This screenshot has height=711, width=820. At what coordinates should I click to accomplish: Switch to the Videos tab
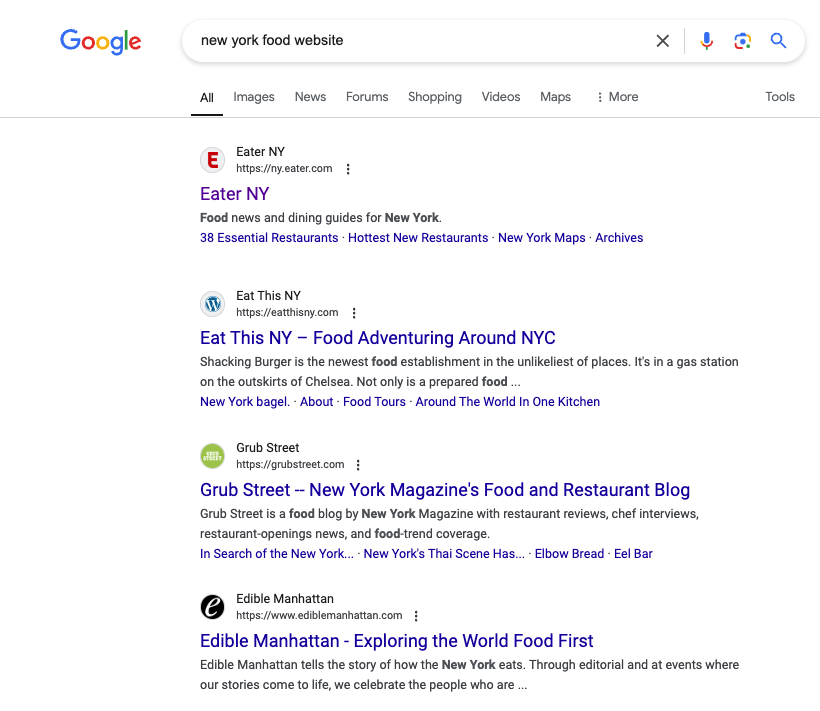tap(500, 97)
